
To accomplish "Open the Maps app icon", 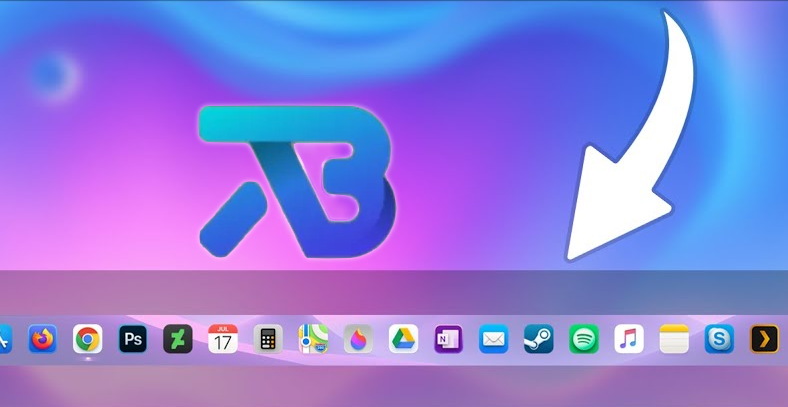I will tap(313, 339).
